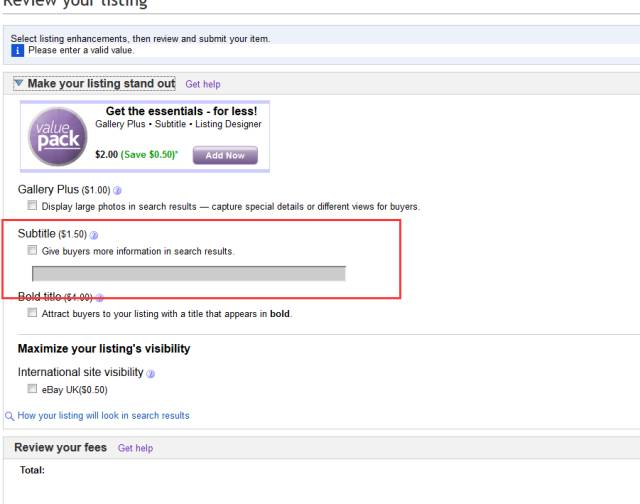Open Get help beside listing stand out

click(203, 84)
